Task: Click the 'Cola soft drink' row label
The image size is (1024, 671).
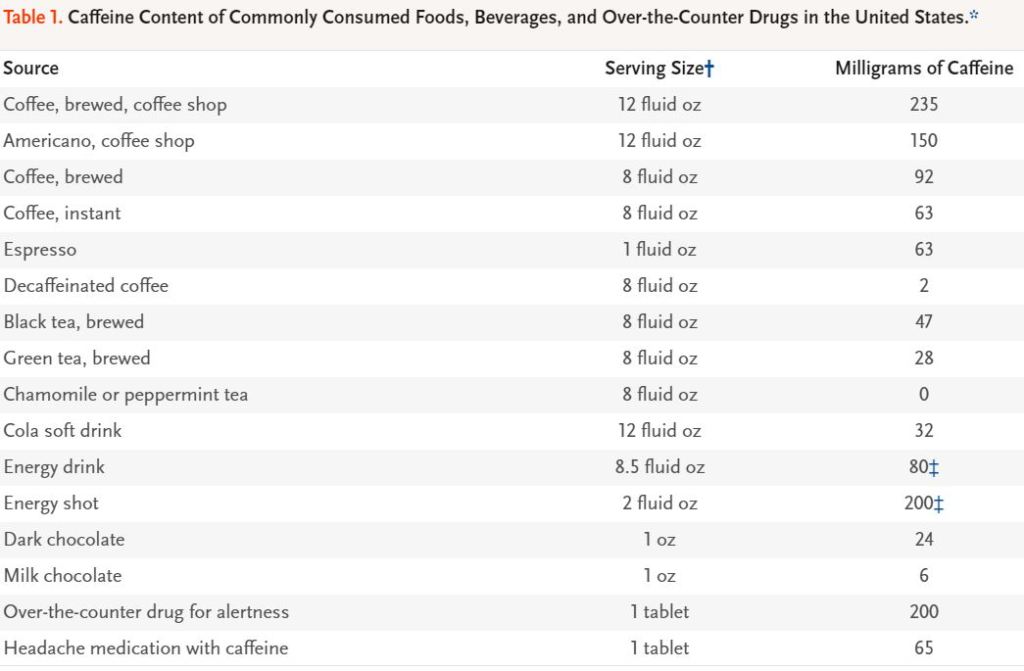Action: (63, 431)
